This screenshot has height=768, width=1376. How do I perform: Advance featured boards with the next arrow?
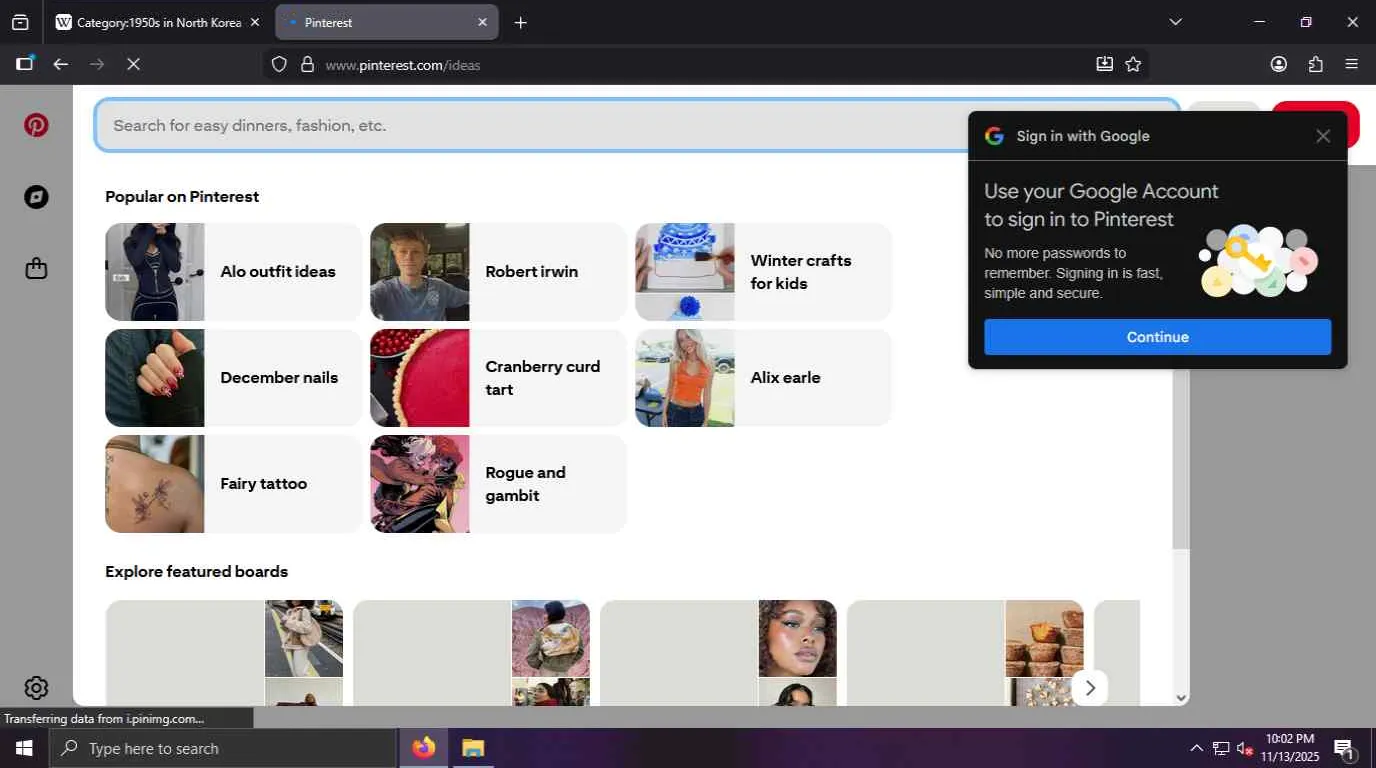(1090, 688)
